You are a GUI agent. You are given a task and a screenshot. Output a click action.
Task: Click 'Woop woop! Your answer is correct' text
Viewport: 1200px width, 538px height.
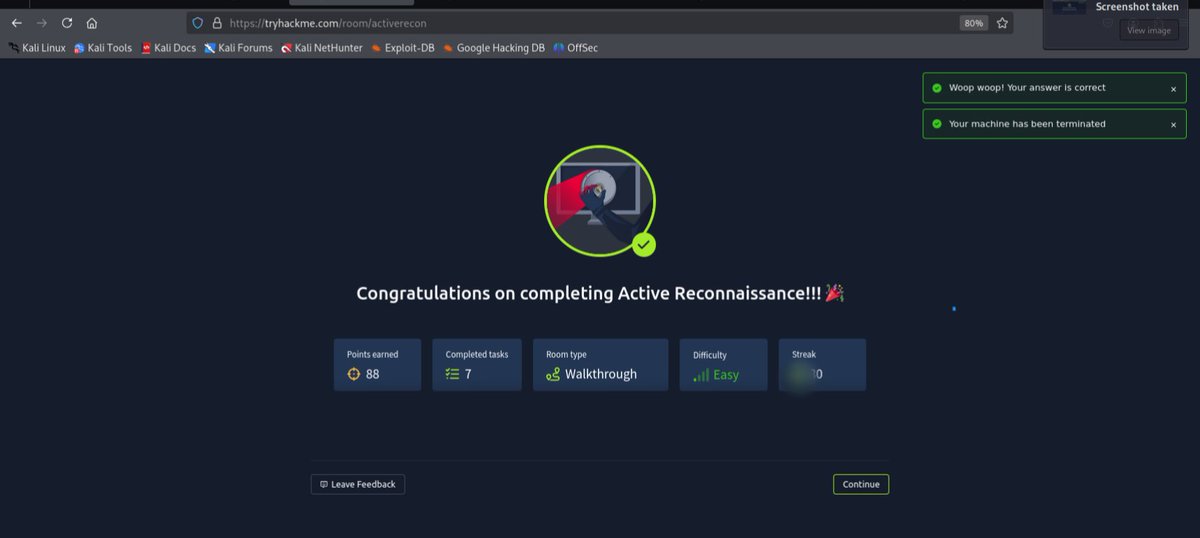[1027, 88]
